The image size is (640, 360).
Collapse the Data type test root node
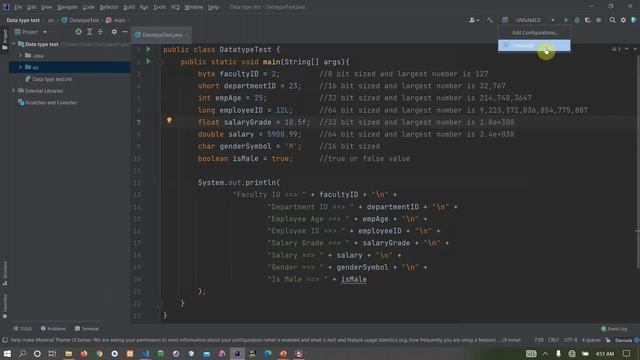[14, 44]
